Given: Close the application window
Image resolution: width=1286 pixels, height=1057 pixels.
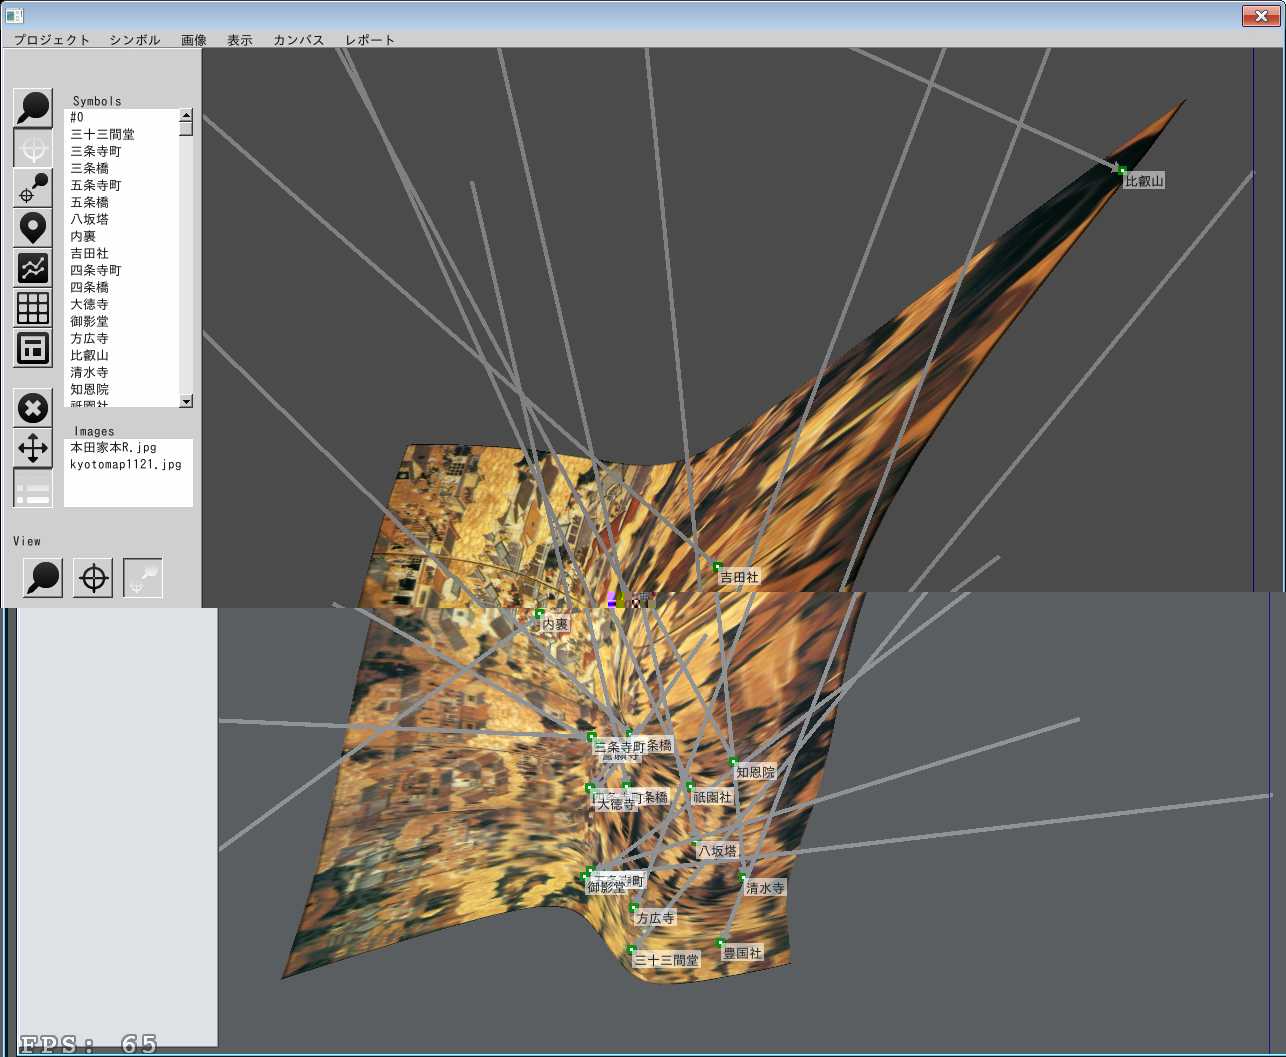Looking at the screenshot, I should click(x=1260, y=15).
